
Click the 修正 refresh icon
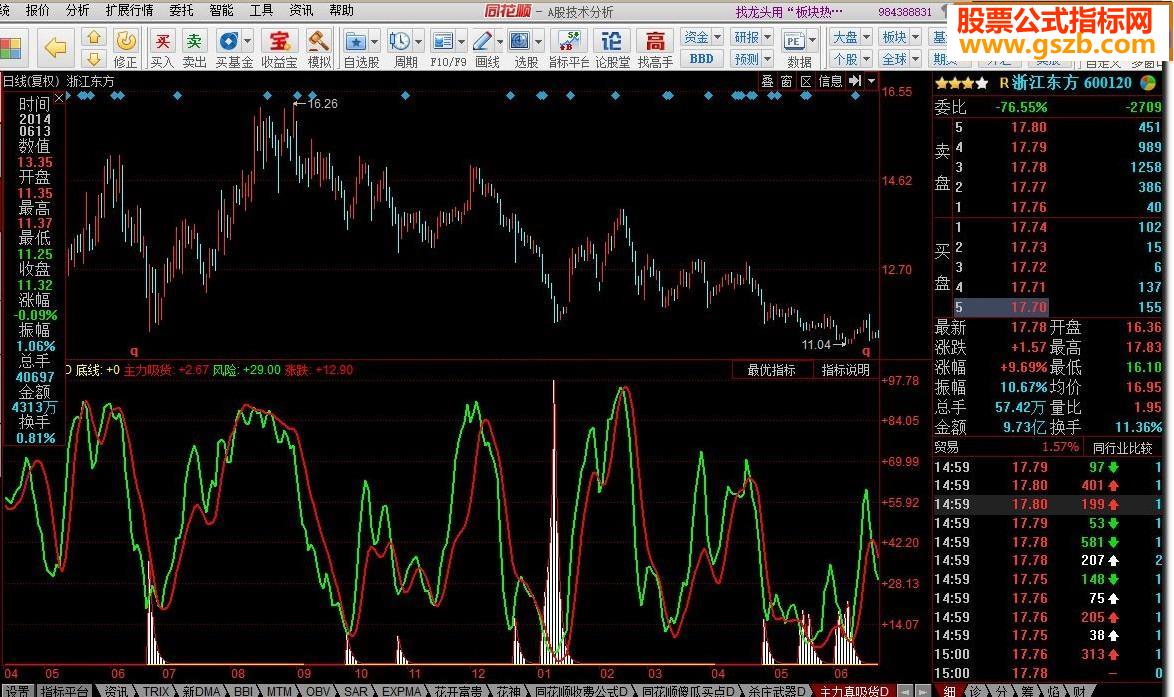(126, 40)
